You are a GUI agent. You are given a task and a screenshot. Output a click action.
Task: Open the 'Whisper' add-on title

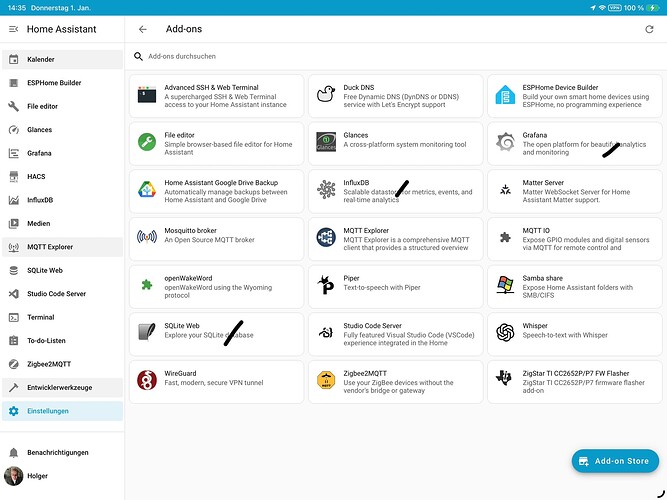click(535, 326)
